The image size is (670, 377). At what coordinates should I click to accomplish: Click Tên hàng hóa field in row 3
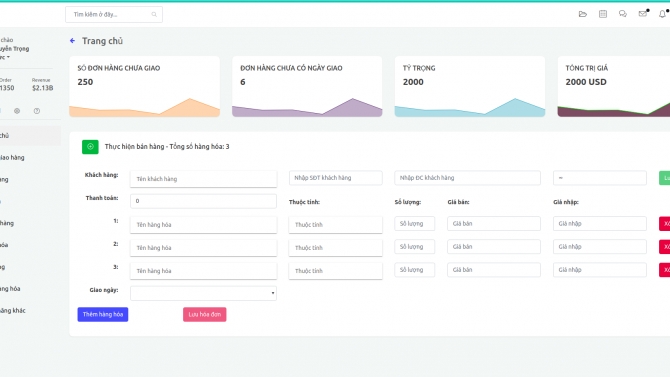203,271
